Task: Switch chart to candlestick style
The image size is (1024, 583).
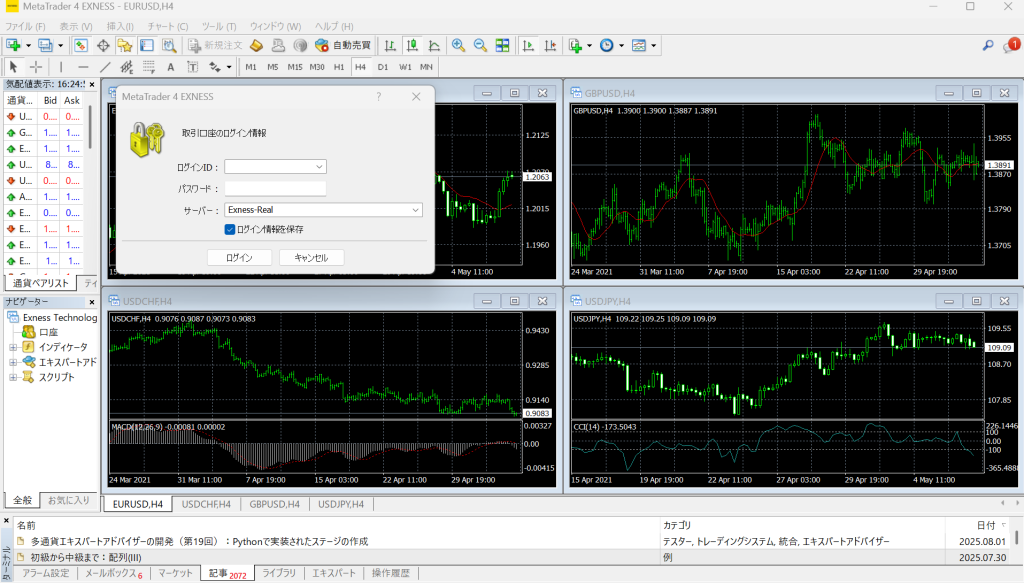Action: click(412, 45)
